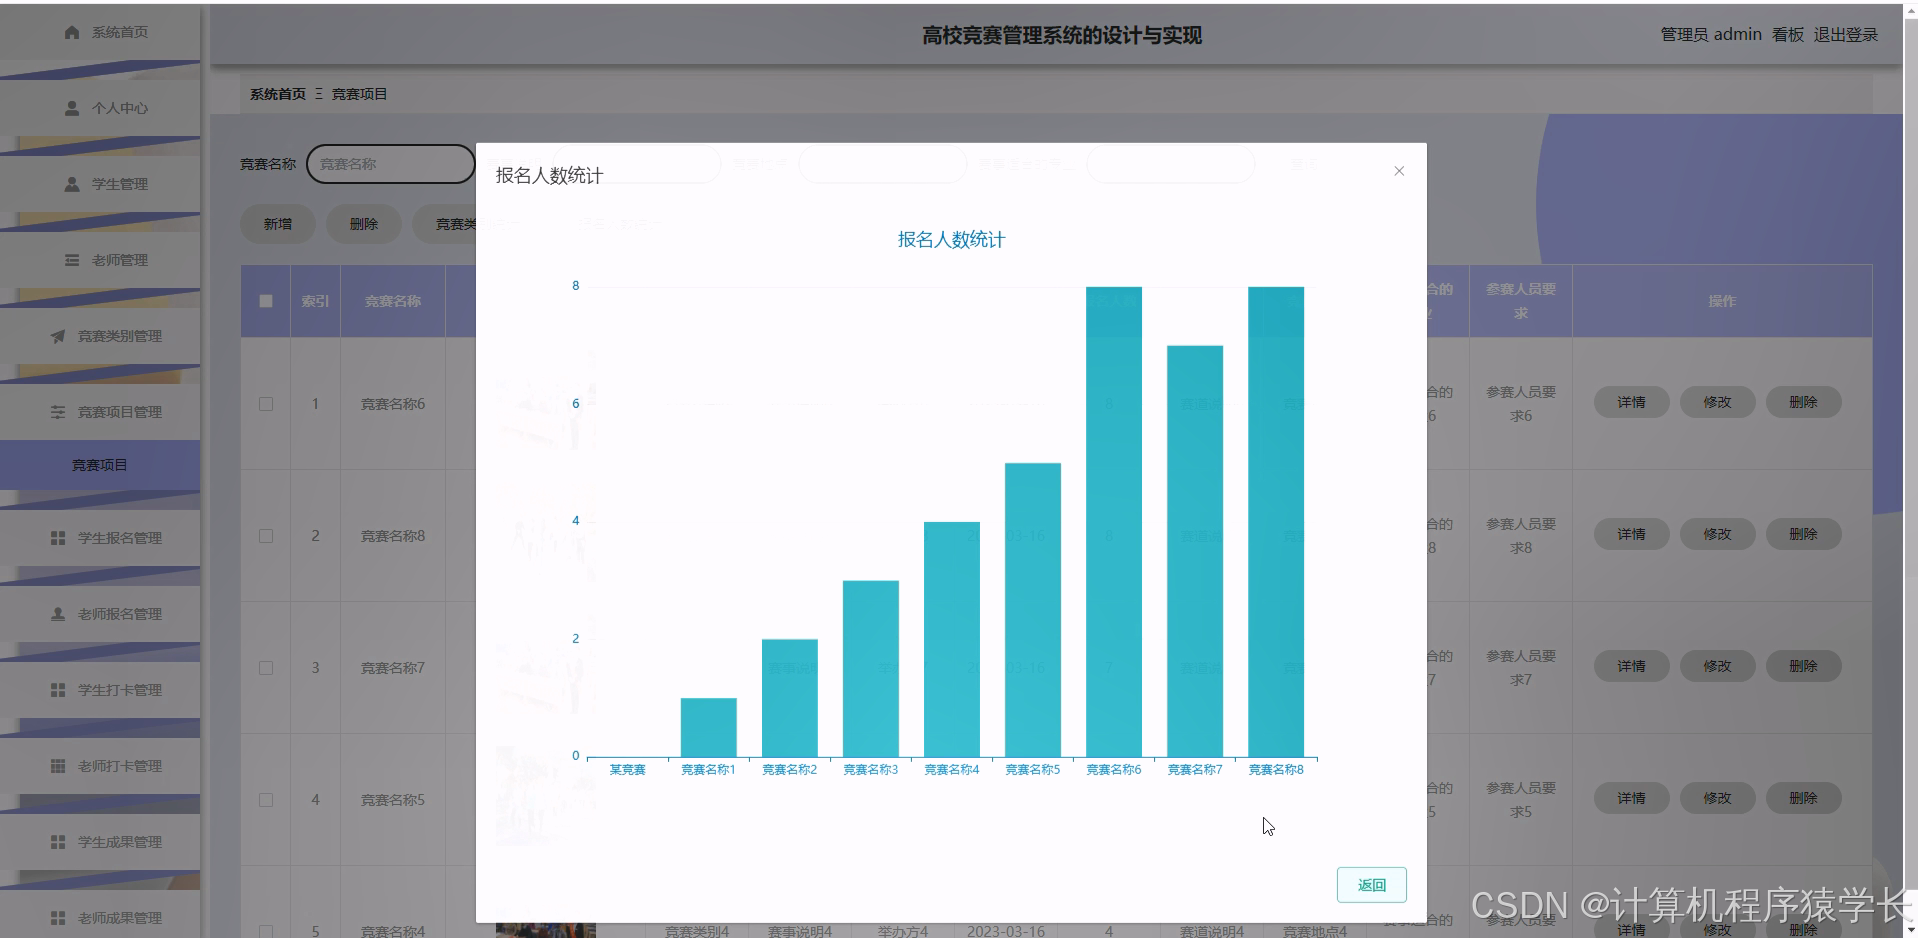Toggle the select-all checkbox in table header
The width and height of the screenshot is (1918, 938).
[266, 301]
